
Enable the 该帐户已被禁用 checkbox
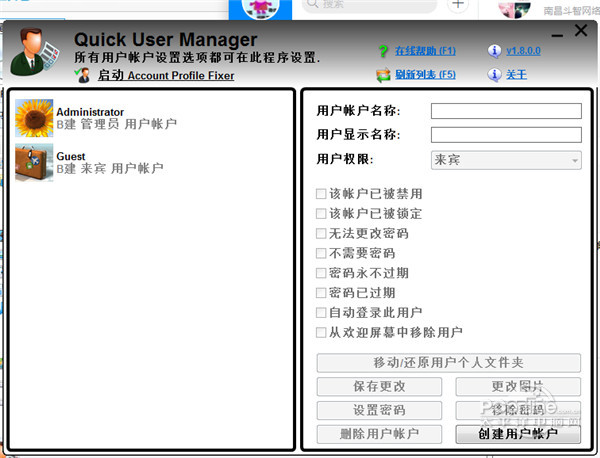(321, 194)
